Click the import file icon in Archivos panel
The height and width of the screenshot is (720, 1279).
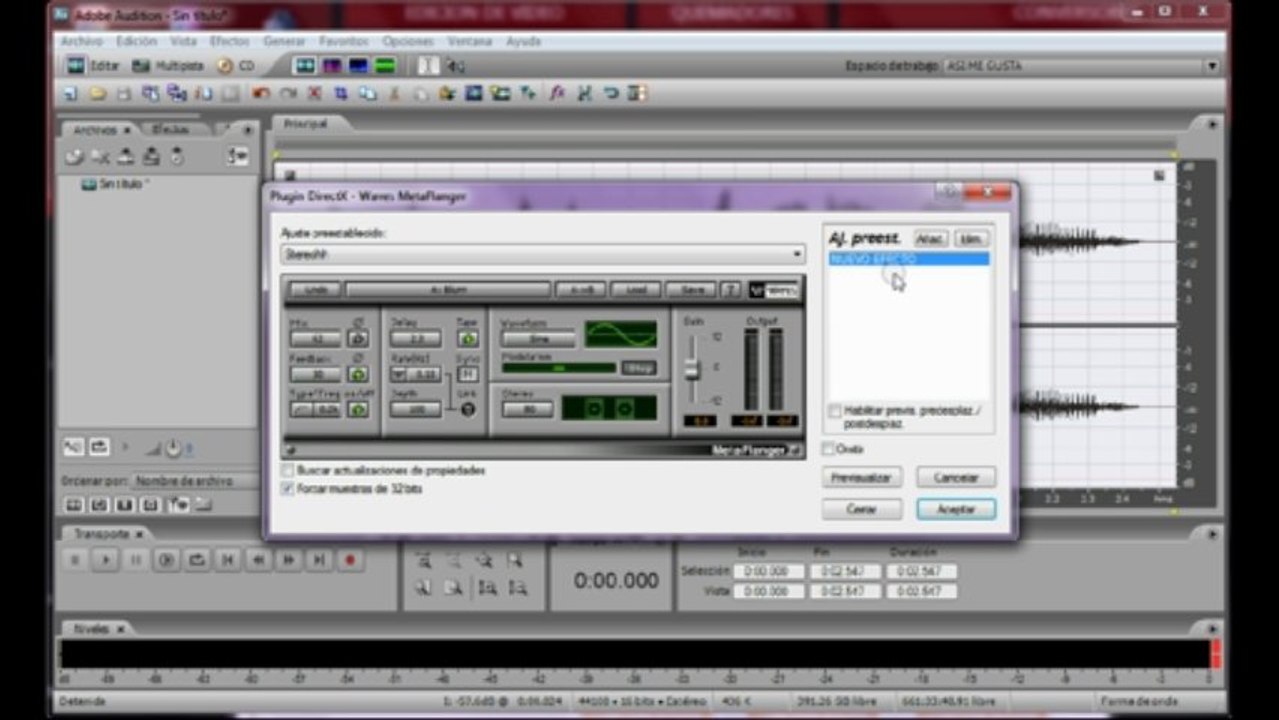click(x=75, y=157)
